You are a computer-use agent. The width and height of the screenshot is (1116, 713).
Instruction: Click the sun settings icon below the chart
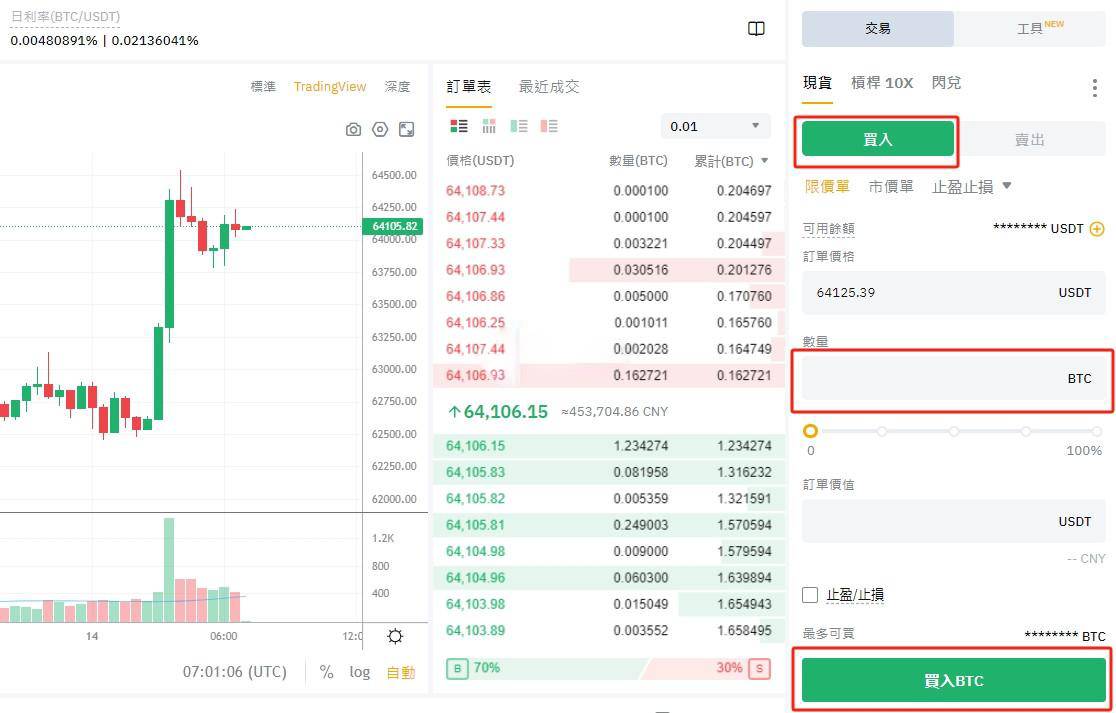(394, 636)
